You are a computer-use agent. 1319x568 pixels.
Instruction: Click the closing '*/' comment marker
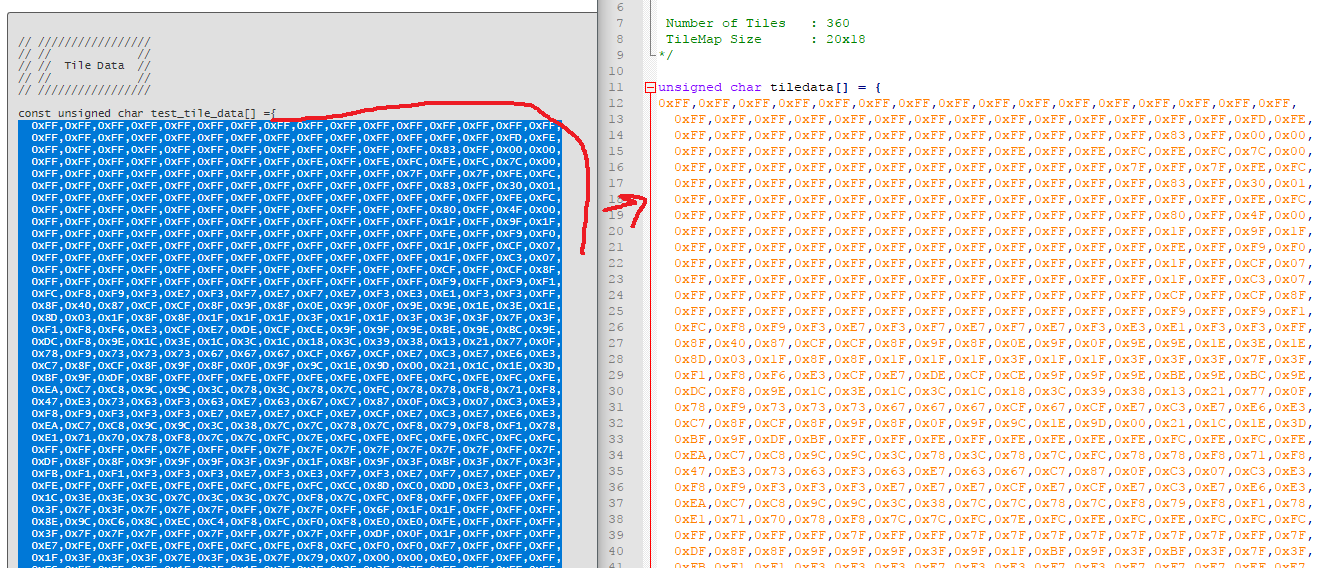point(665,55)
